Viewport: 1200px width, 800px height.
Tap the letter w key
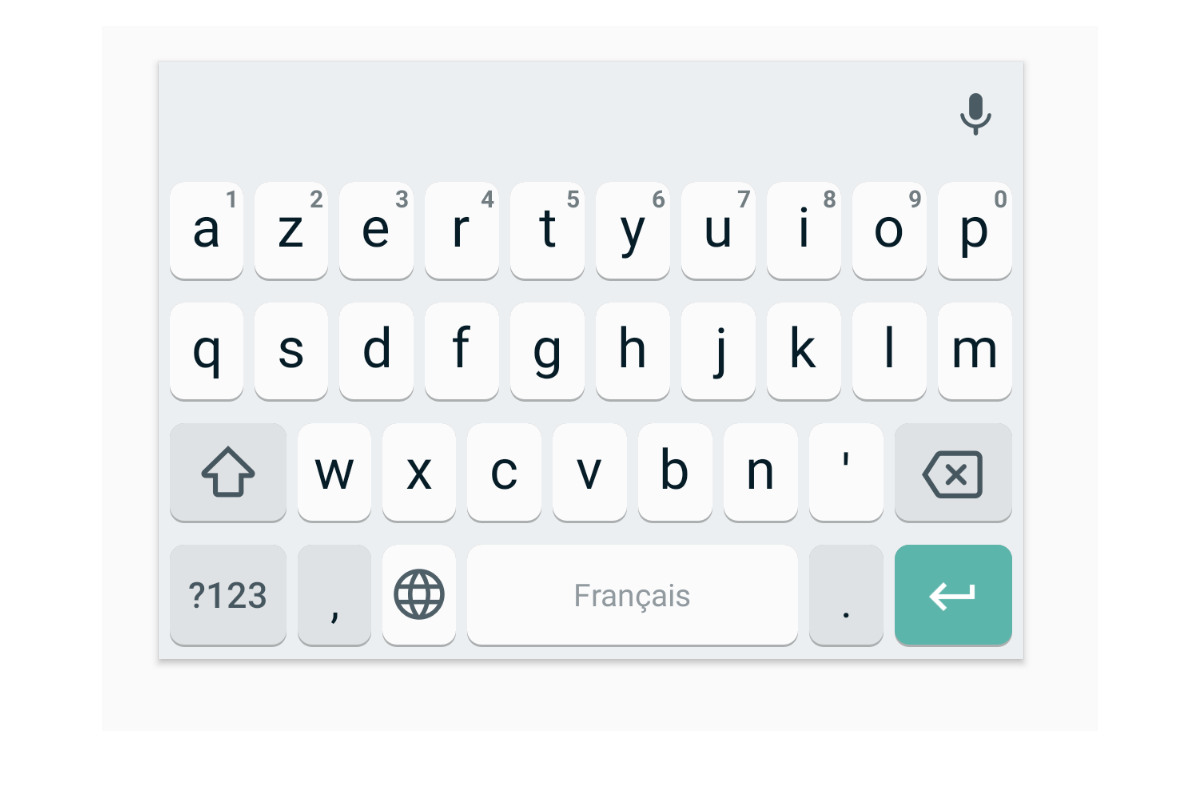334,472
